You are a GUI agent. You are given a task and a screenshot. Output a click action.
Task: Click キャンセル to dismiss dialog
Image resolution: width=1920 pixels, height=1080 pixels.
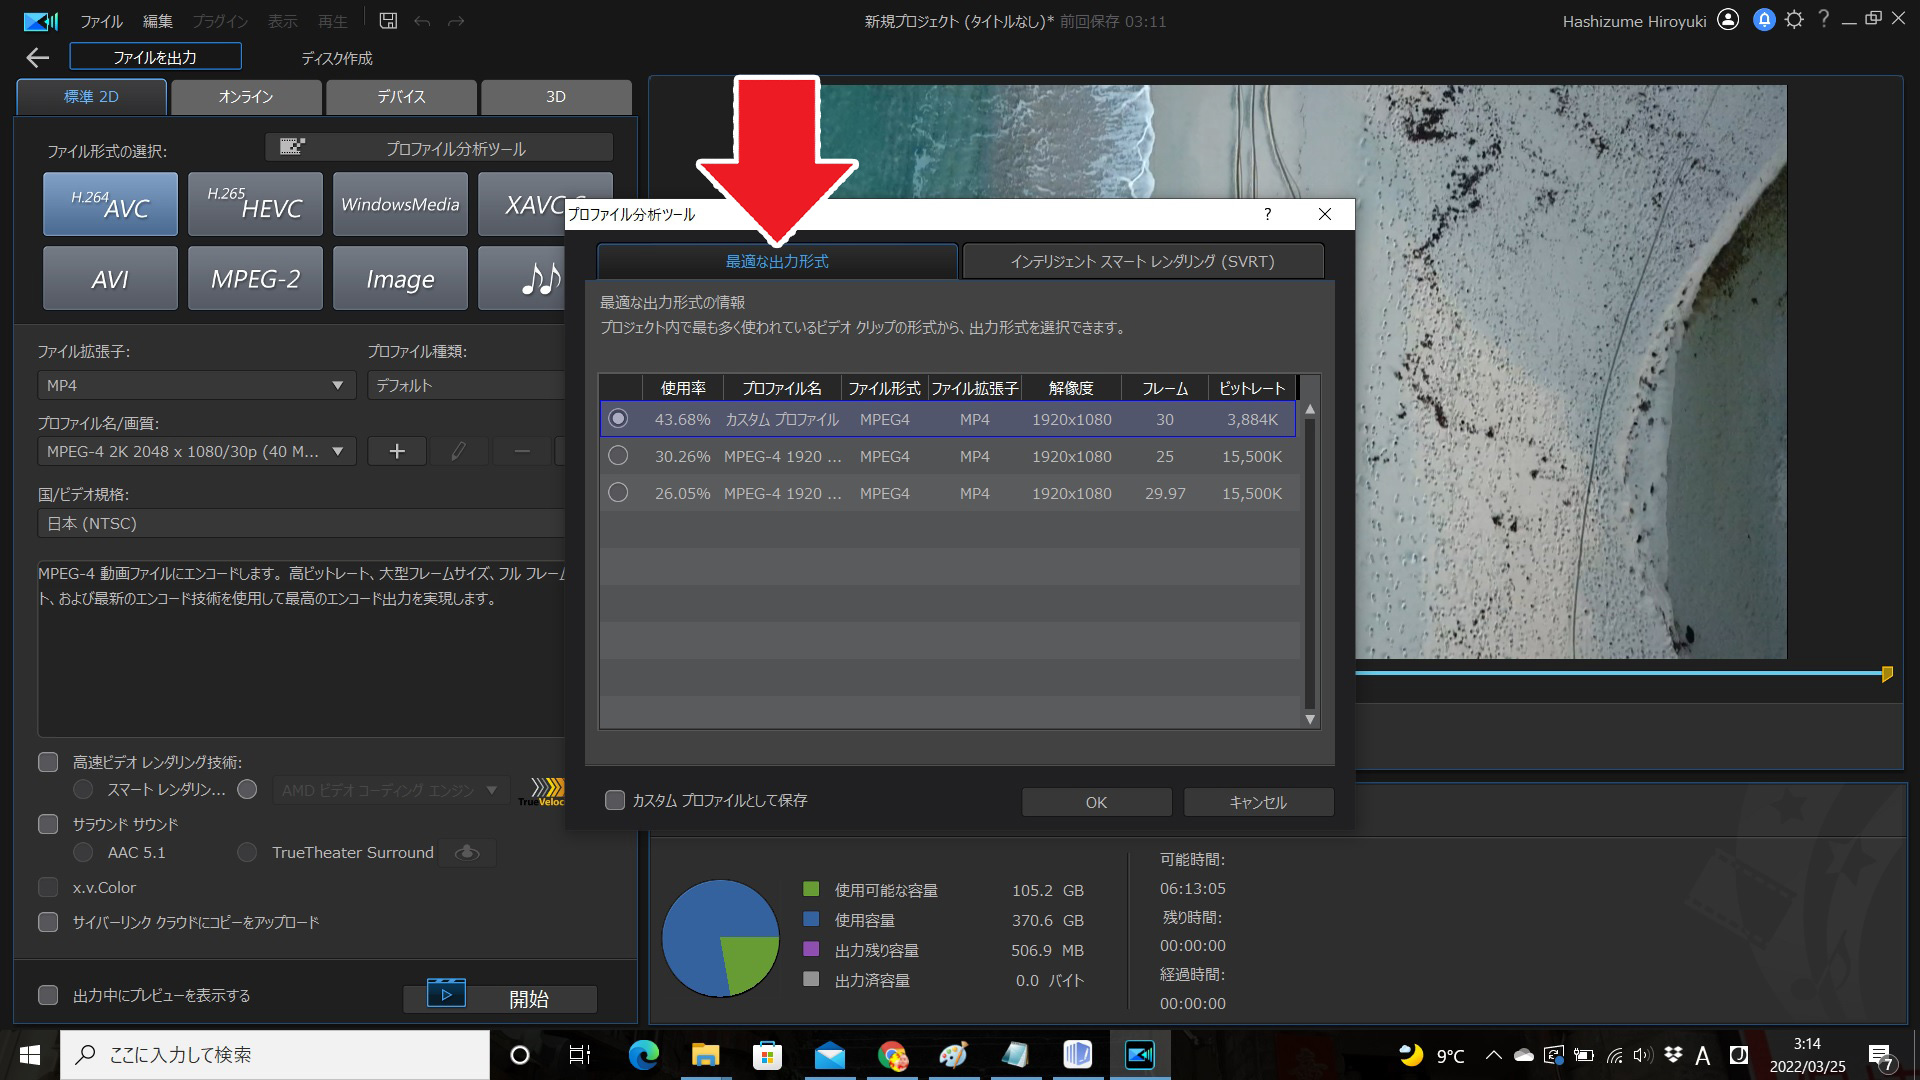click(x=1254, y=802)
